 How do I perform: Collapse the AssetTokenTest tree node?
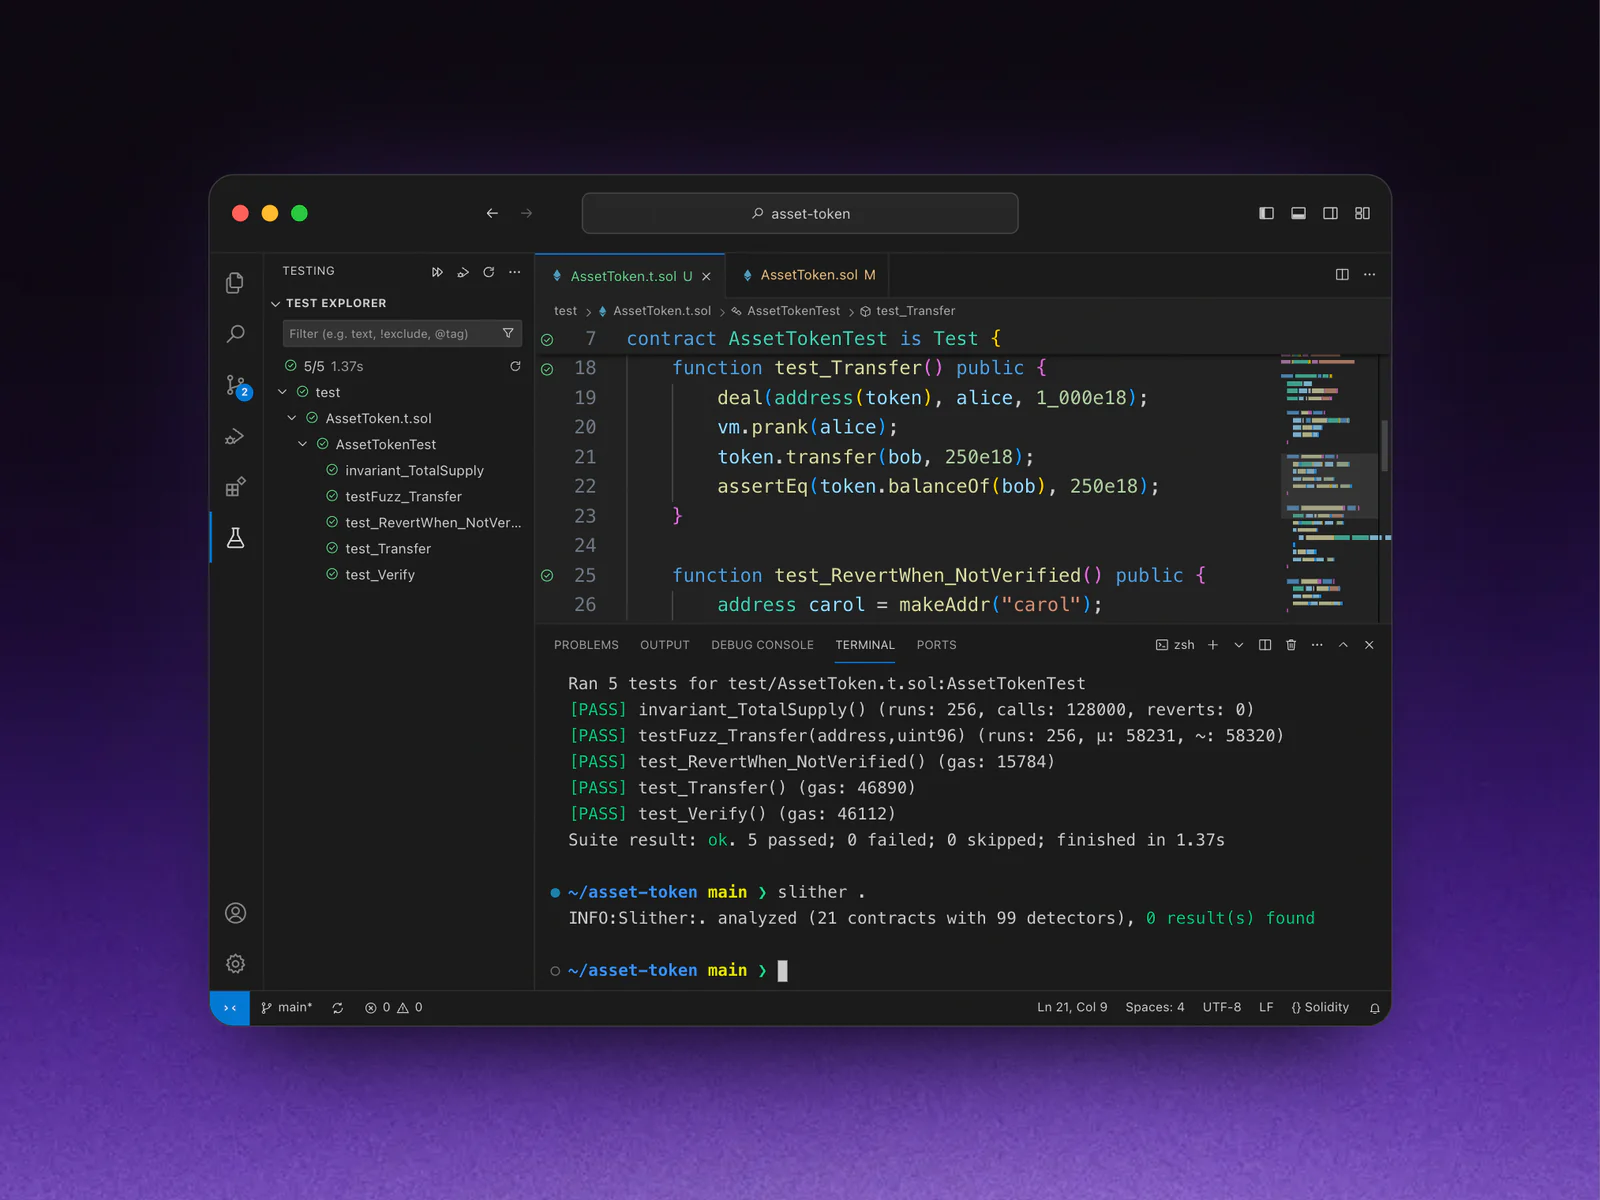click(302, 444)
